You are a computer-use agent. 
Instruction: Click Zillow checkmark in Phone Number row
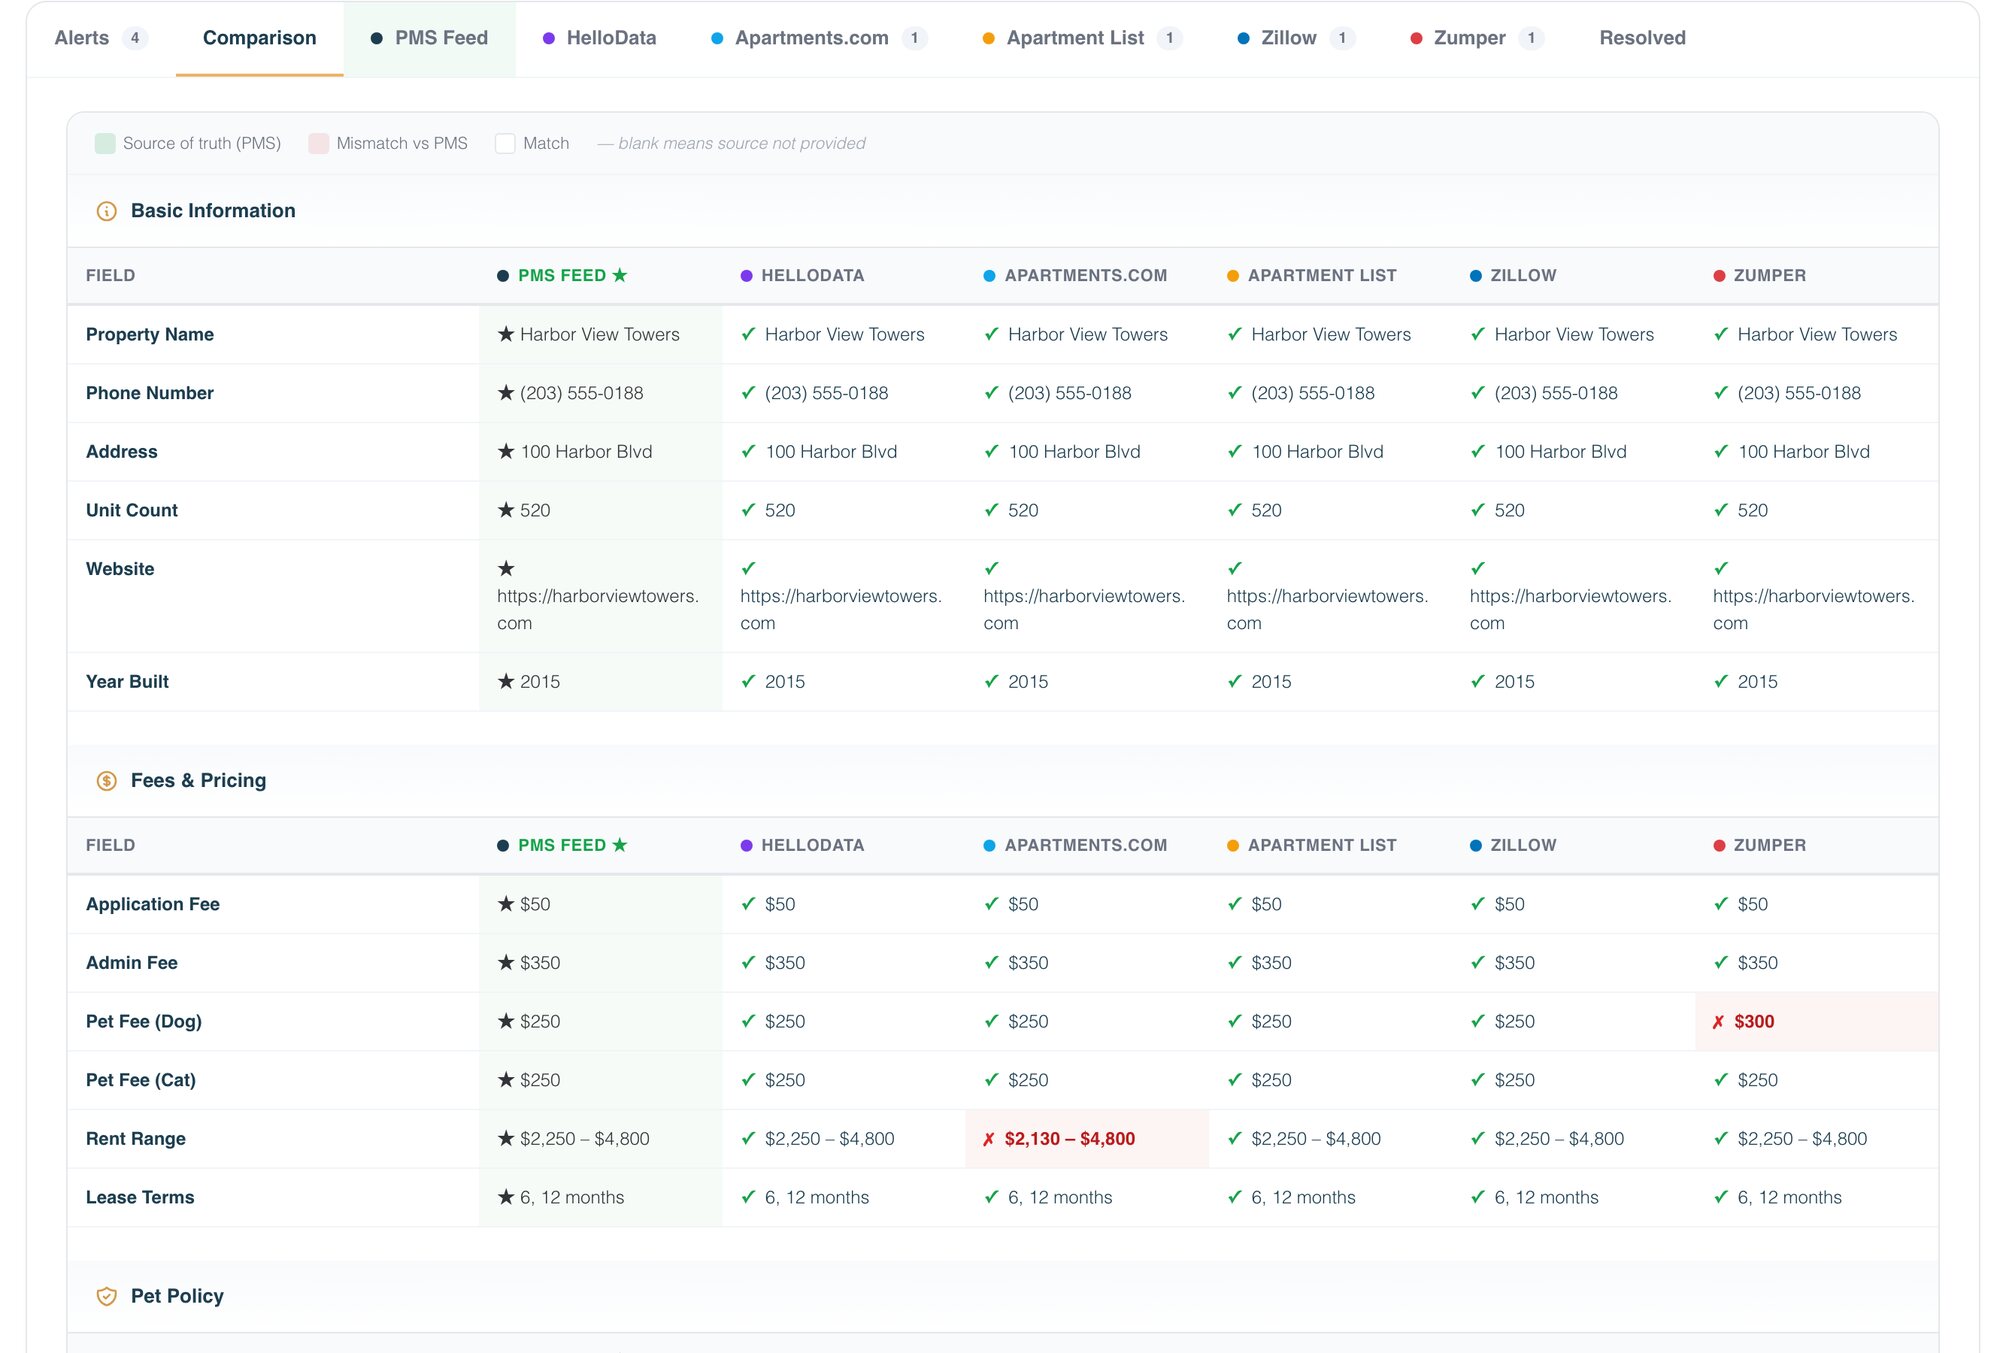pos(1478,393)
